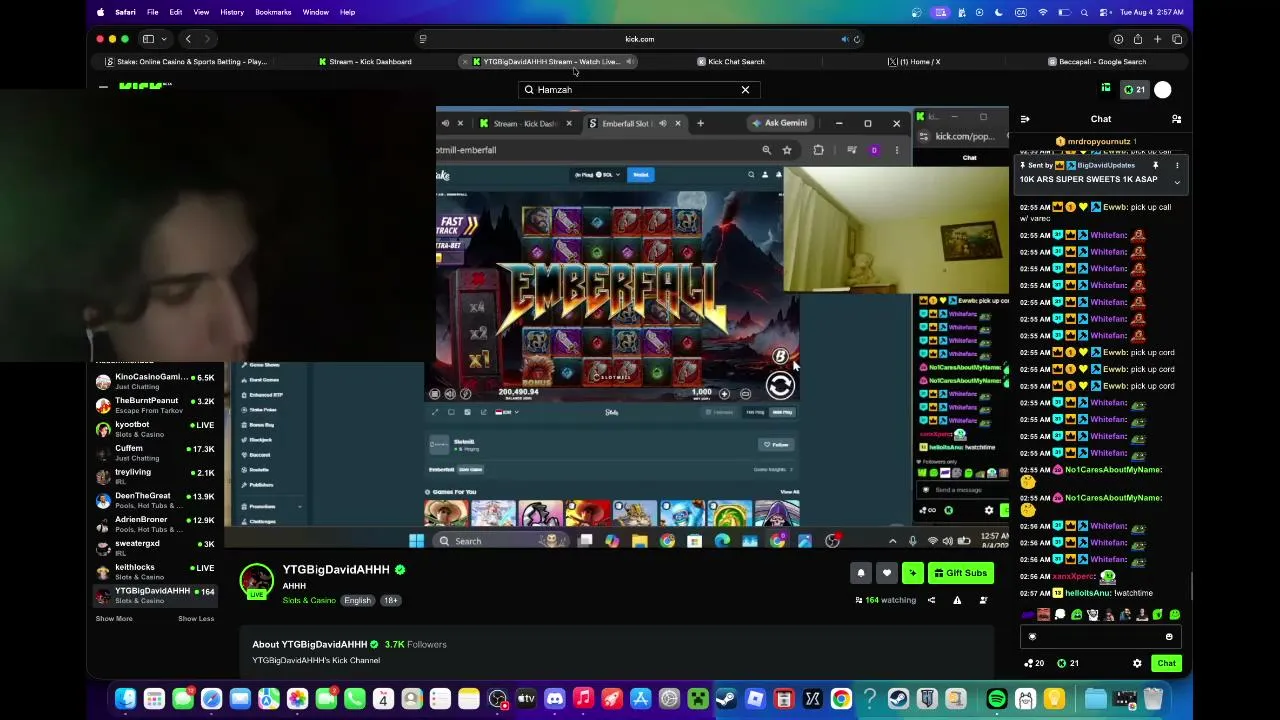The image size is (1280, 720).
Task: Switch to Baccapali Google Search tab
Action: tap(1097, 62)
